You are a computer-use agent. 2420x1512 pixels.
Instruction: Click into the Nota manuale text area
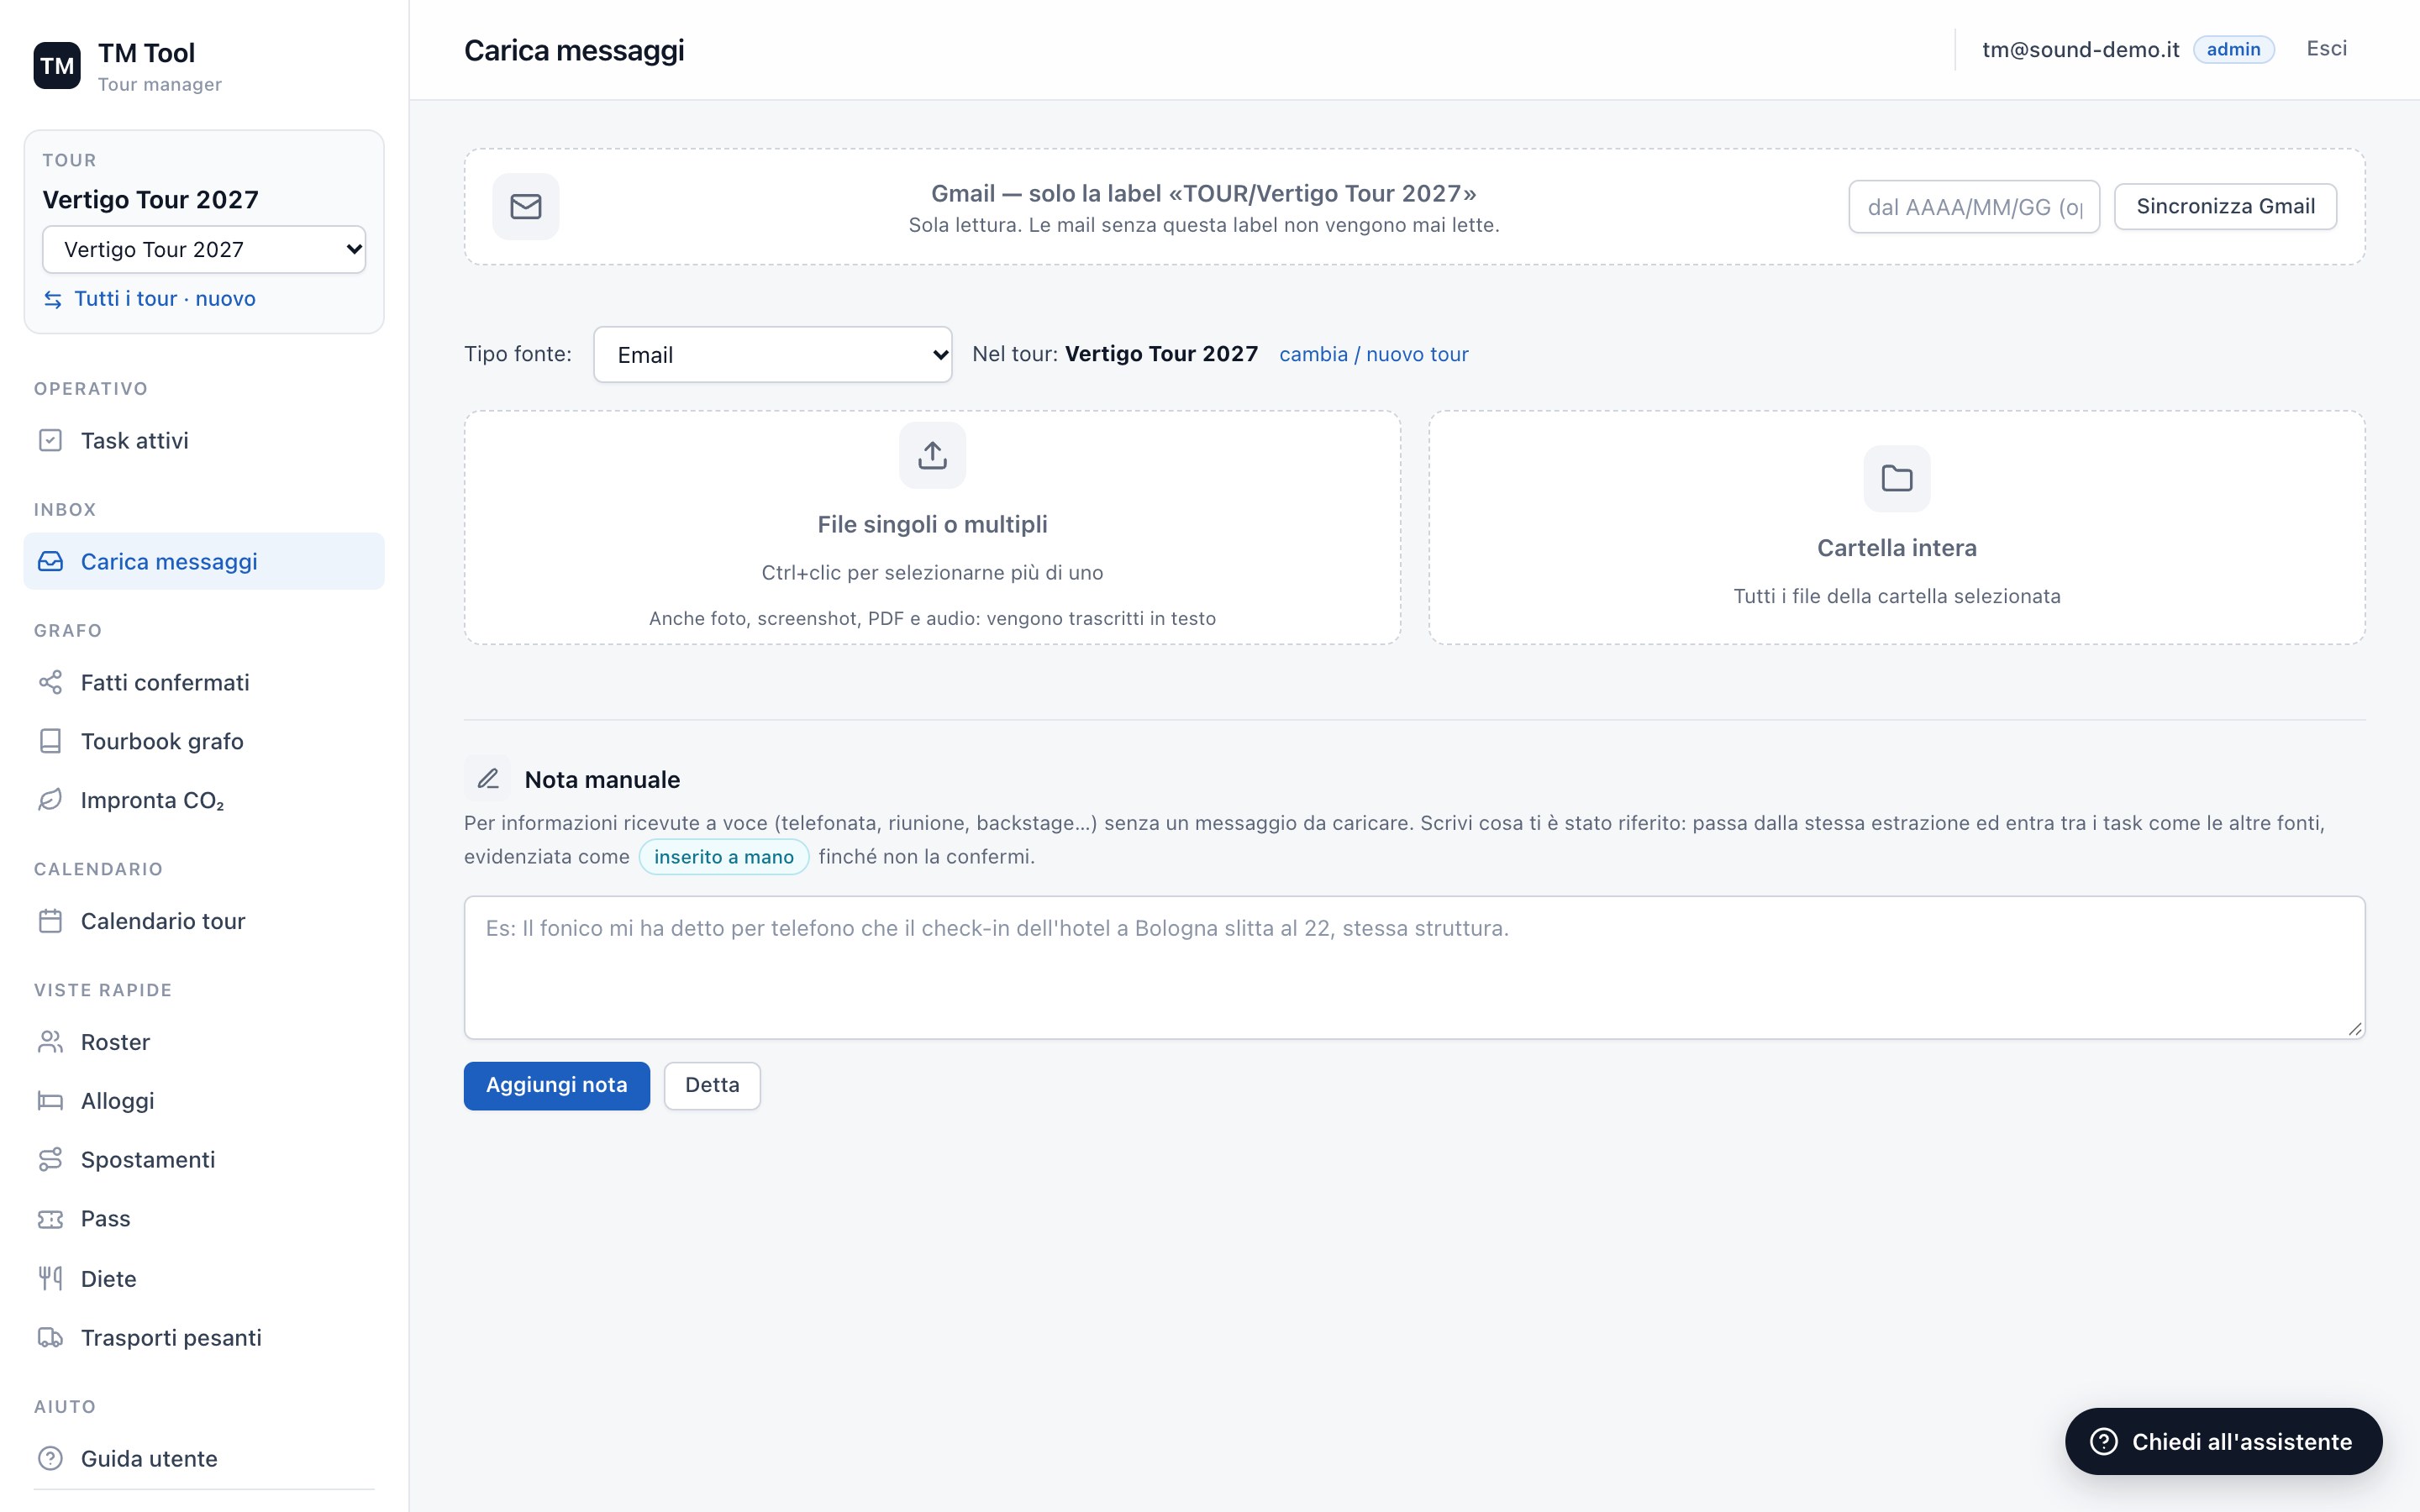tap(1414, 967)
